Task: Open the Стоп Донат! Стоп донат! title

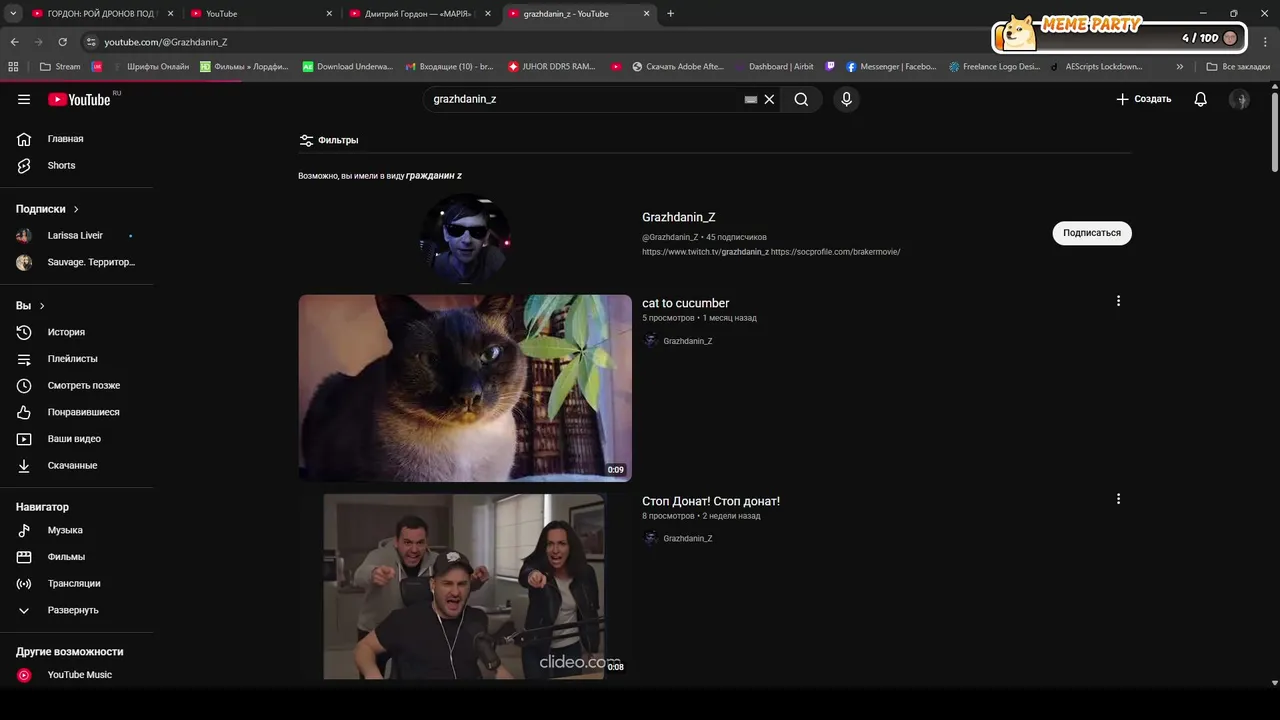Action: [x=711, y=501]
